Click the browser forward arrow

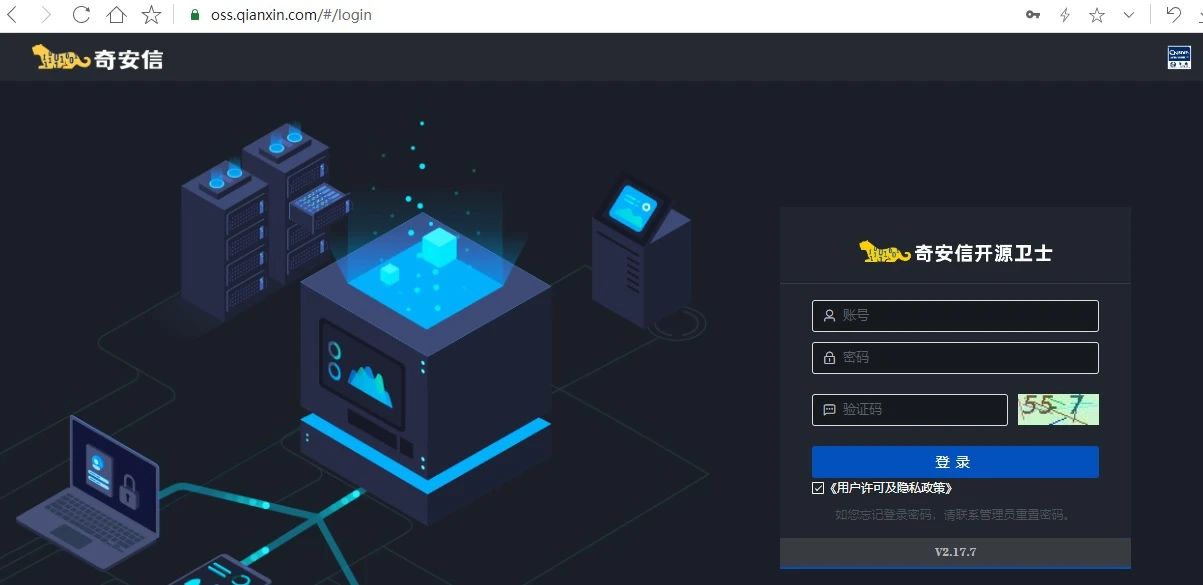(46, 15)
